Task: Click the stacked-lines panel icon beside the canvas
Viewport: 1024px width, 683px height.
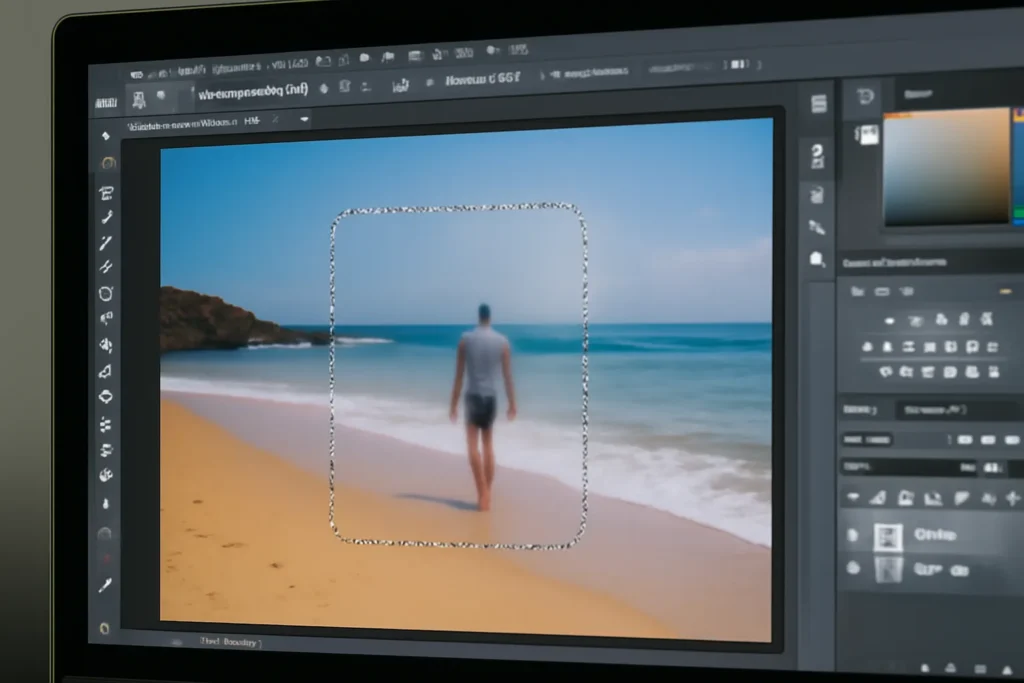Action: coord(819,104)
